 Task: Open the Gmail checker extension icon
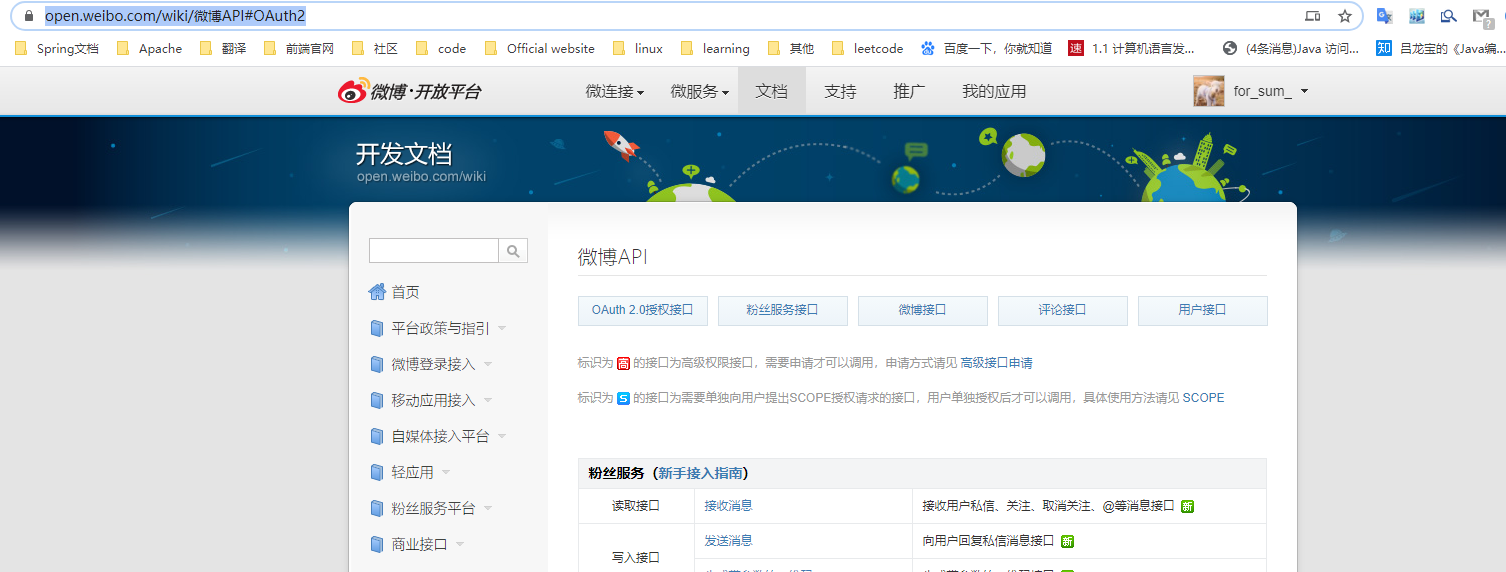[x=1481, y=16]
